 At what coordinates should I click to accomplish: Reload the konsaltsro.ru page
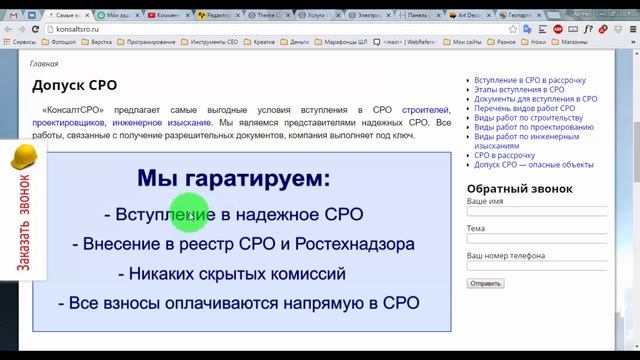[35, 29]
